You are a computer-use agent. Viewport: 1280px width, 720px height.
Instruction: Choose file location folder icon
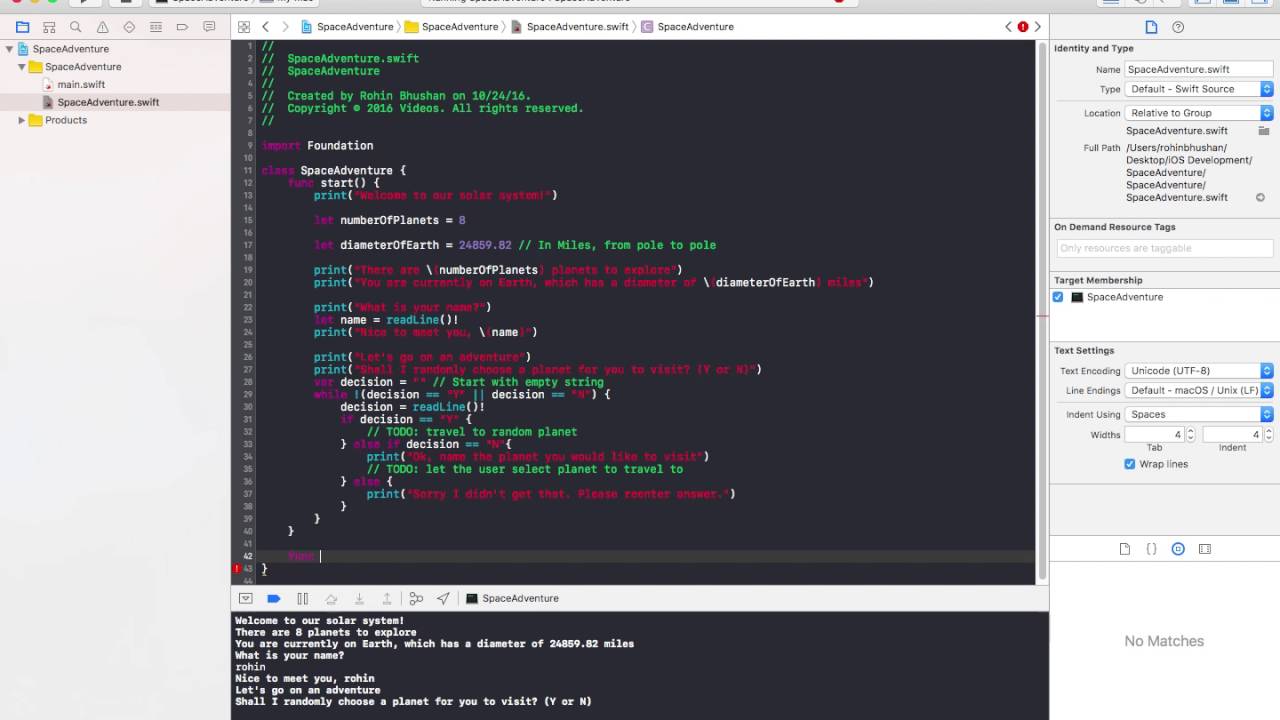coord(1264,131)
